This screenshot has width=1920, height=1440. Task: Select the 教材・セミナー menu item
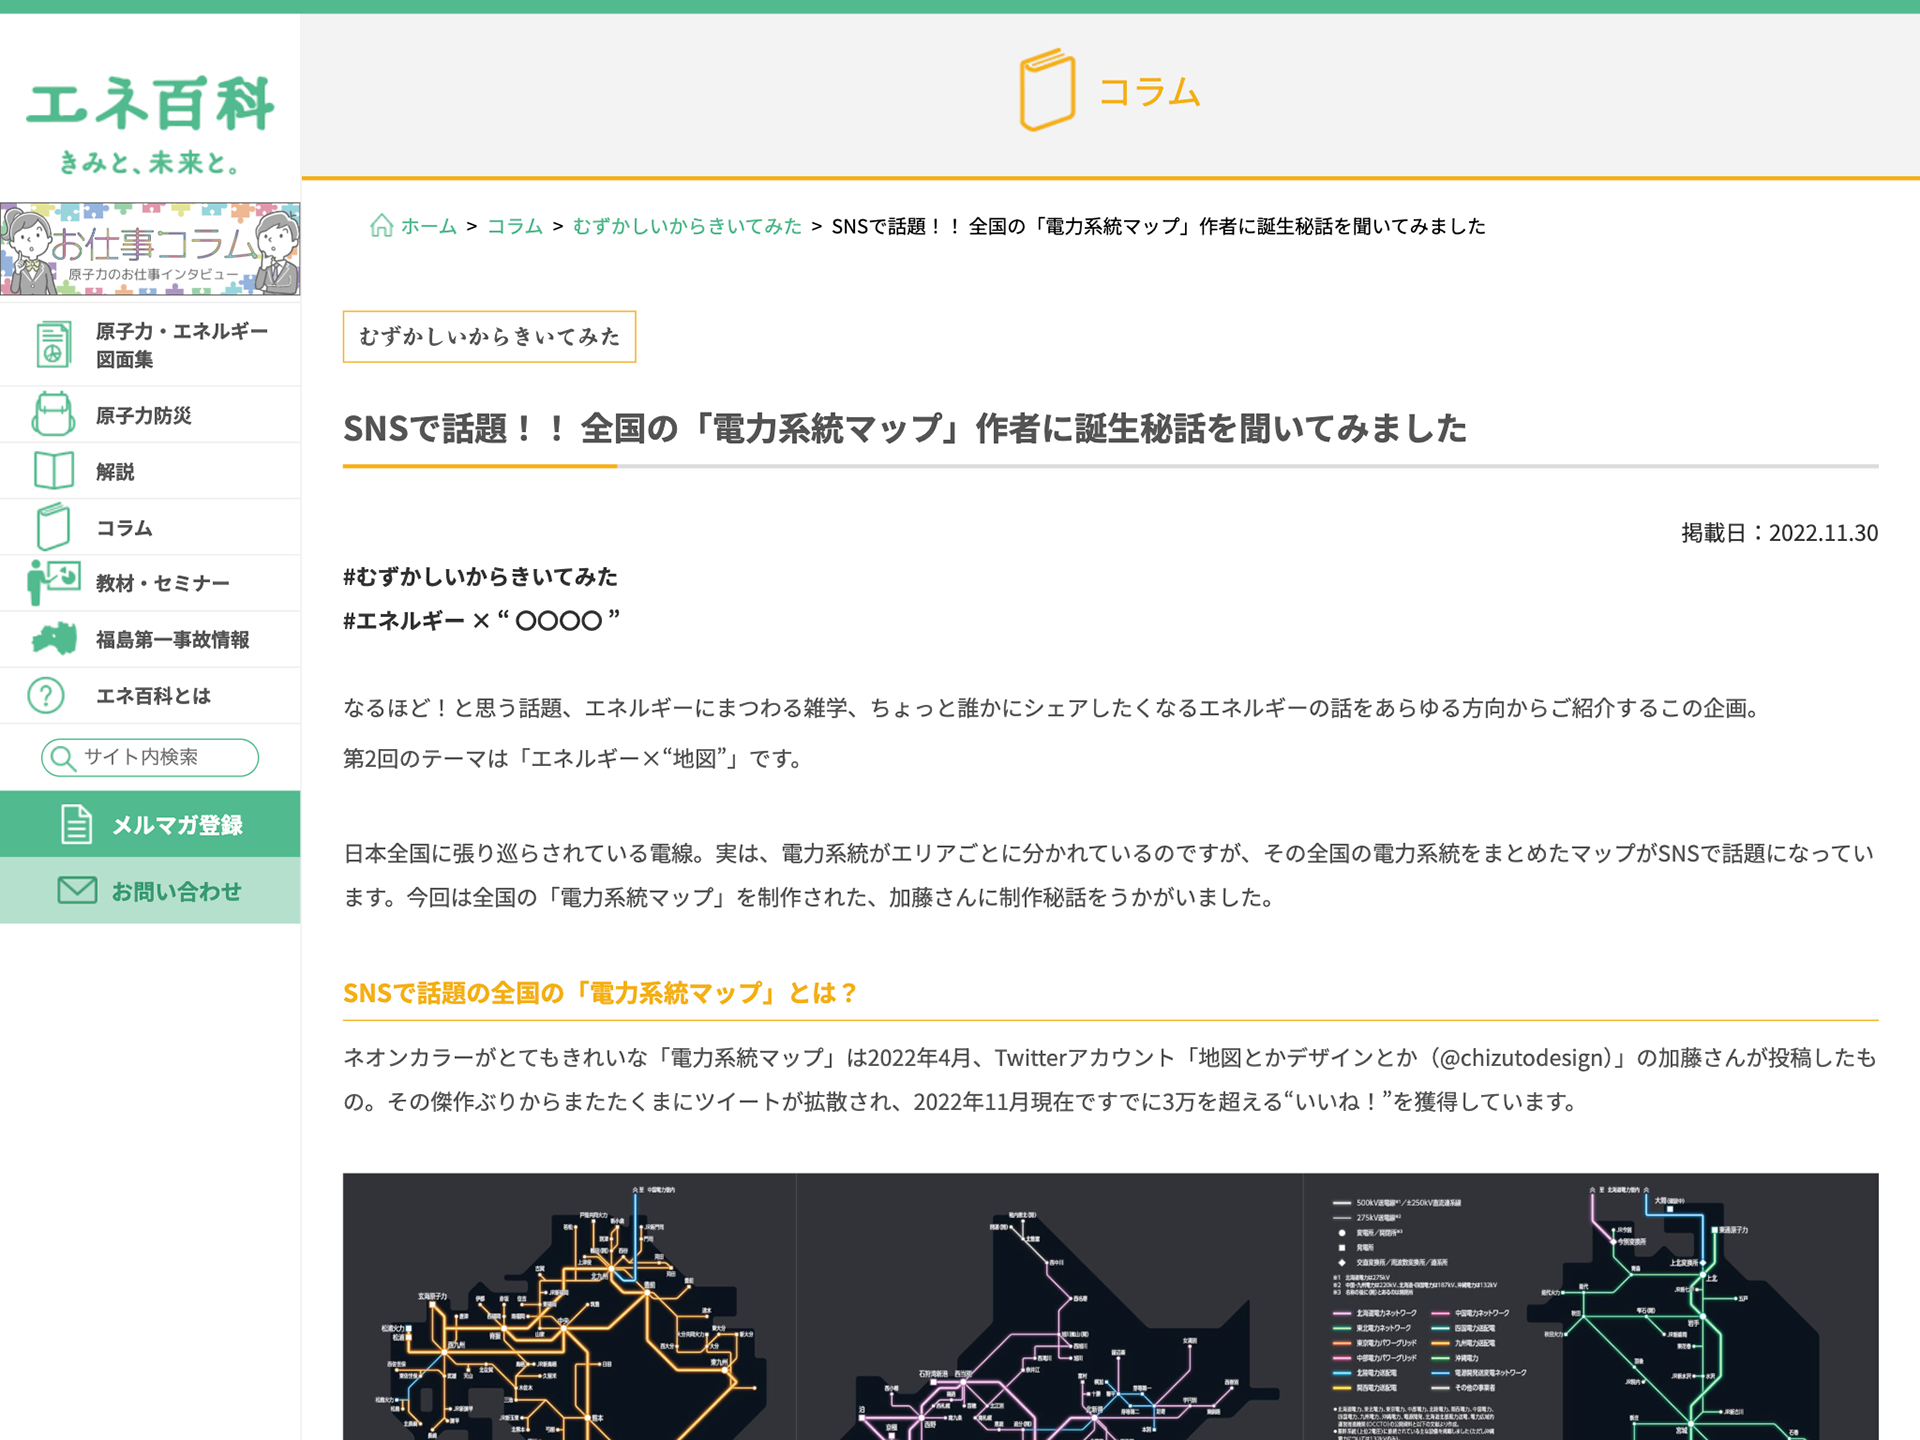click(162, 583)
